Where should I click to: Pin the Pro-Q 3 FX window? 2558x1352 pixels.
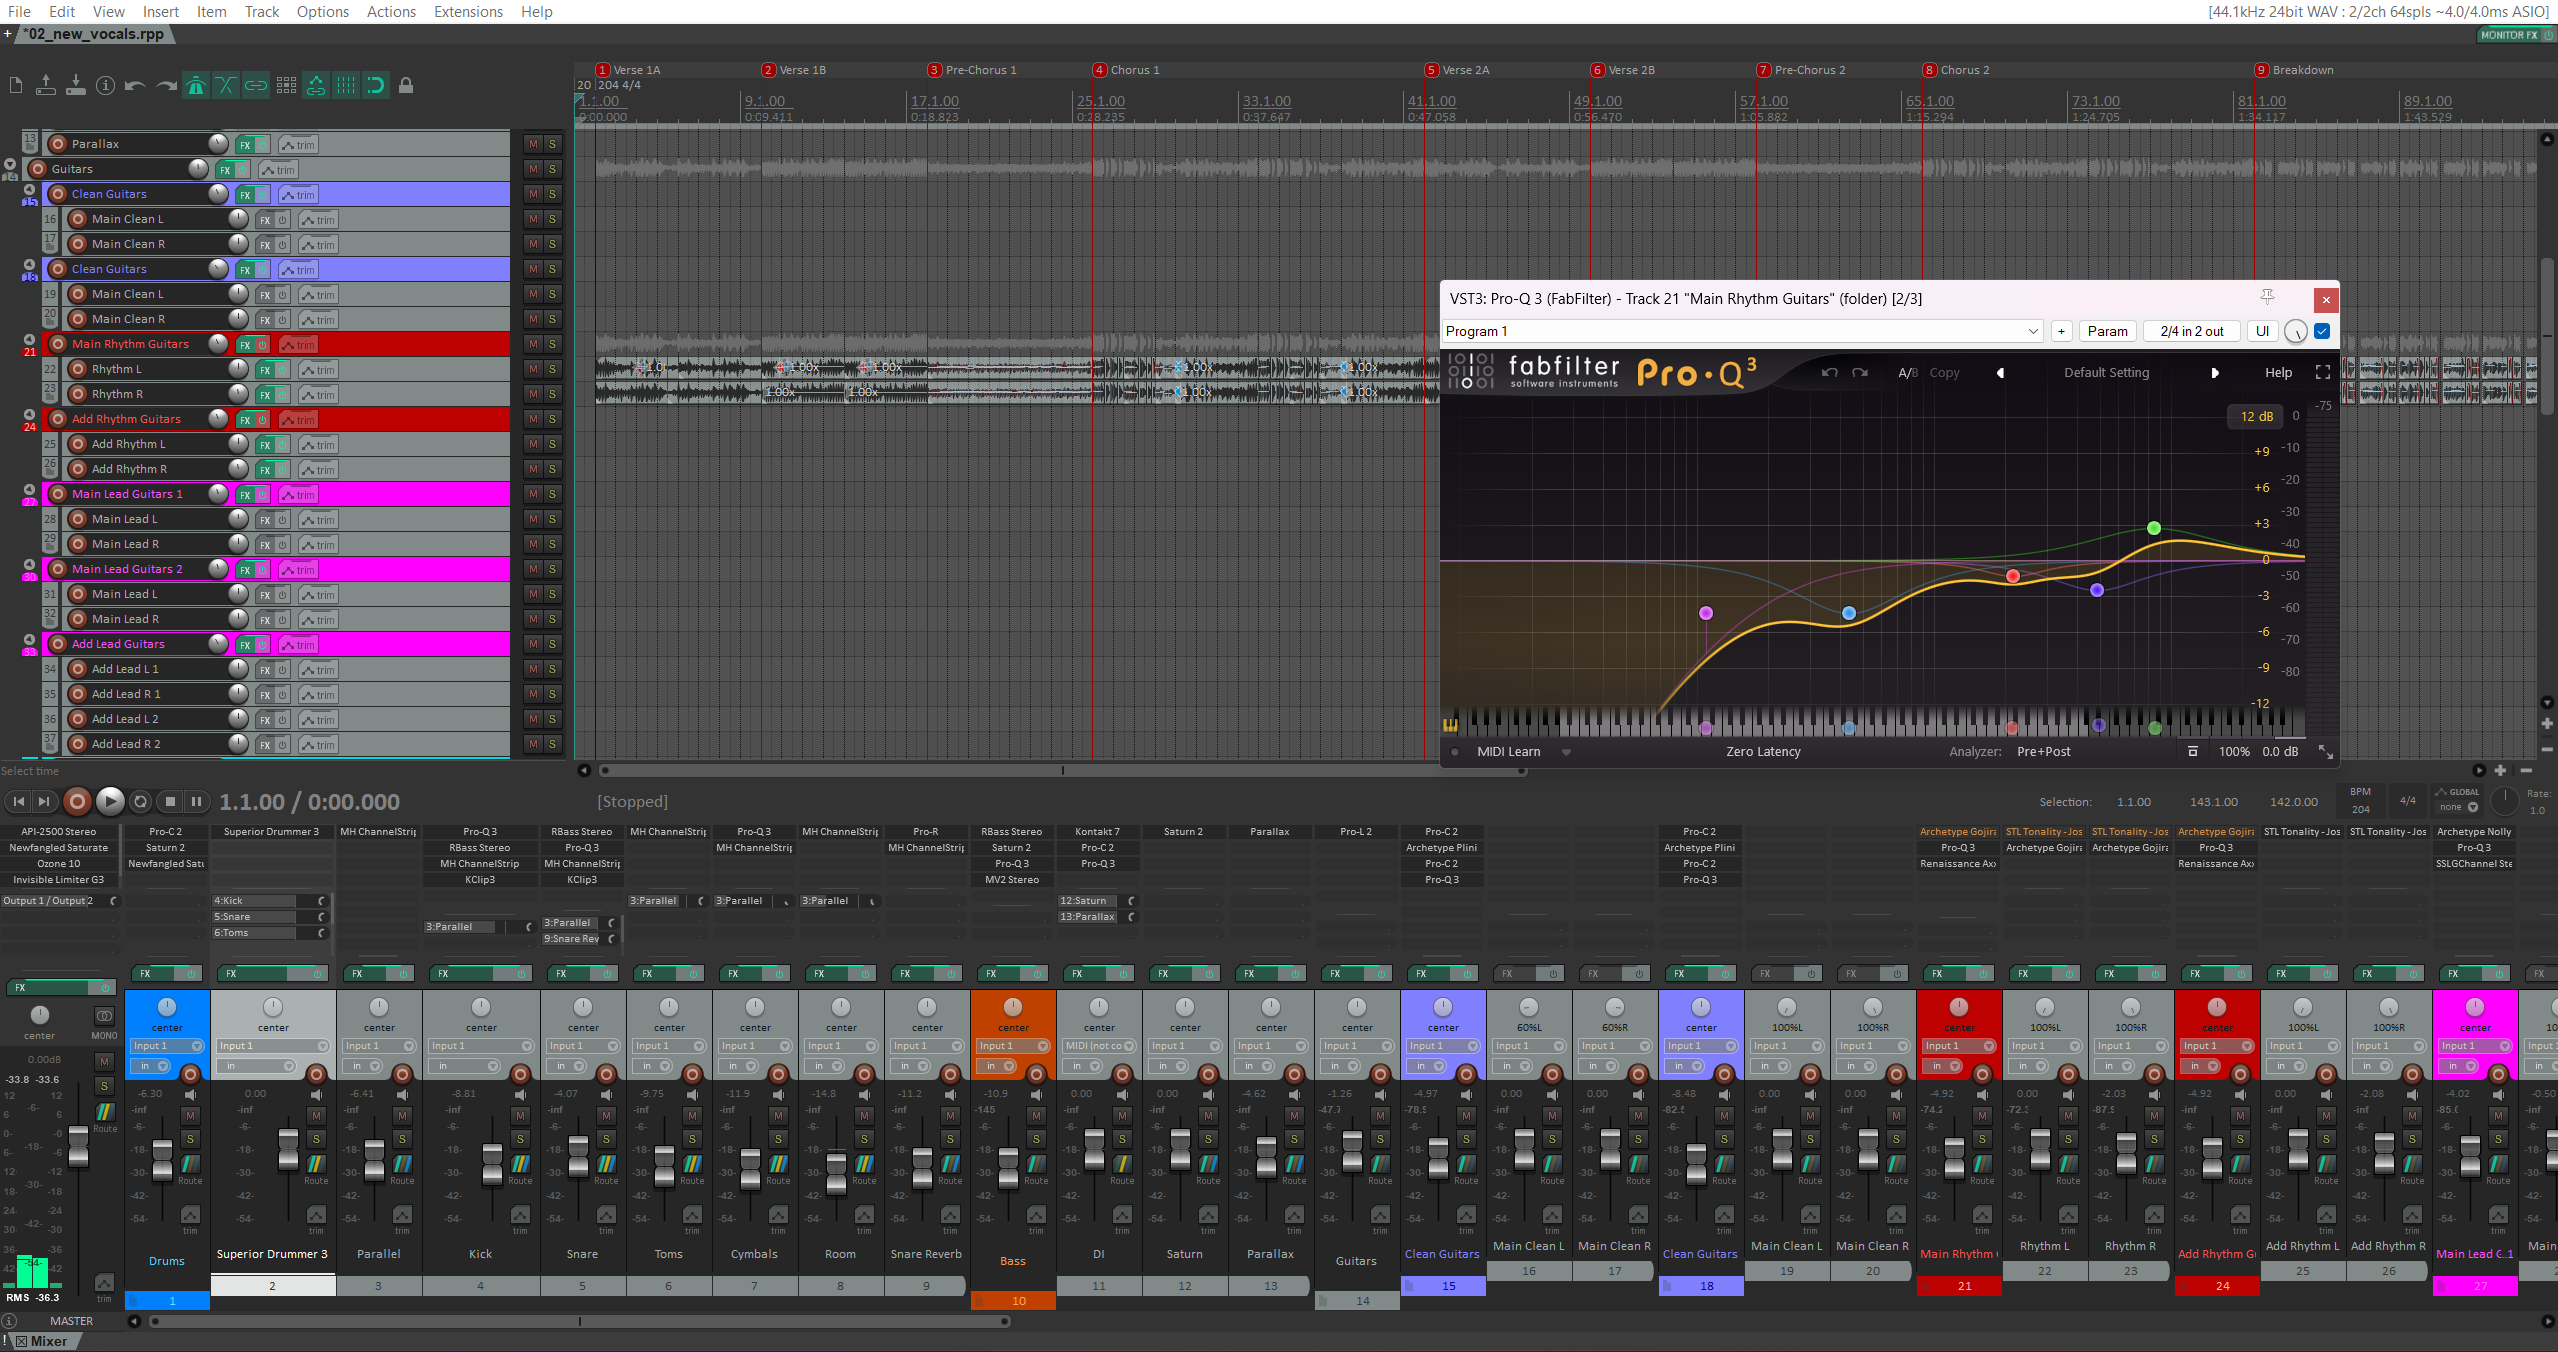click(x=2267, y=297)
